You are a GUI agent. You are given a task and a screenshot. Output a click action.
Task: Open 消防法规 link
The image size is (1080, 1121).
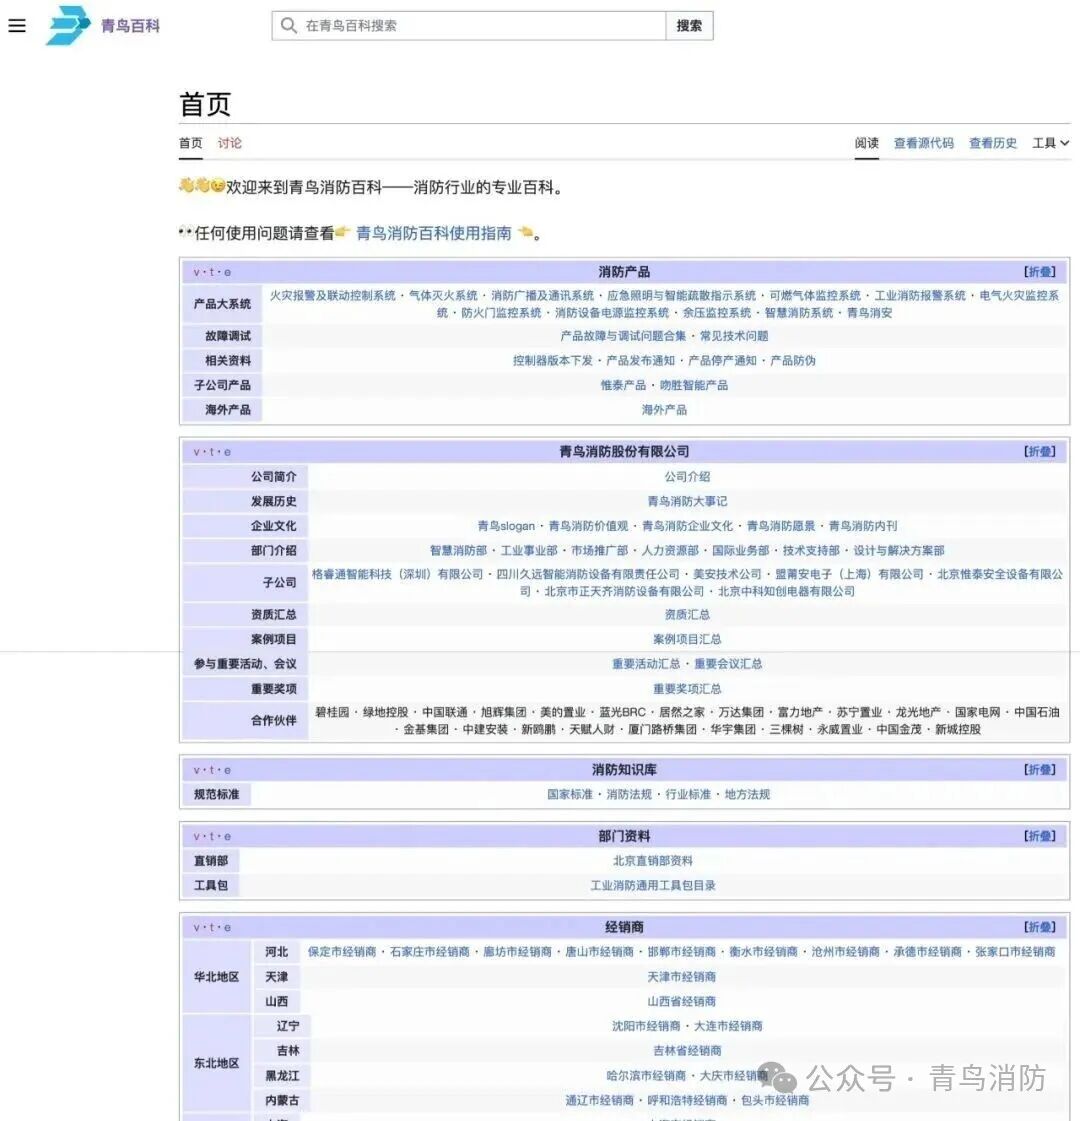click(x=629, y=794)
